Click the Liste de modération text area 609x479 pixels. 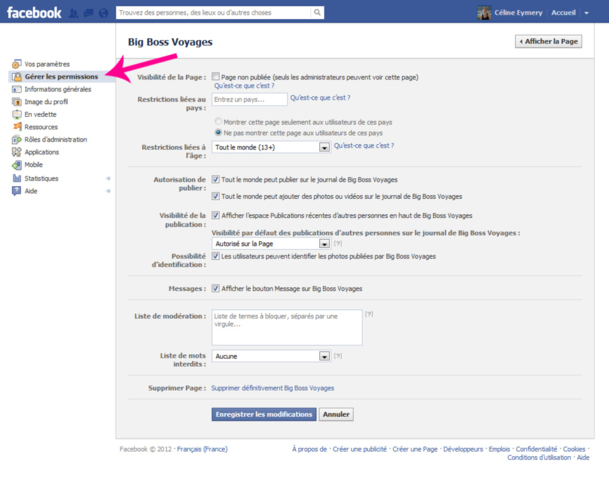click(x=287, y=327)
